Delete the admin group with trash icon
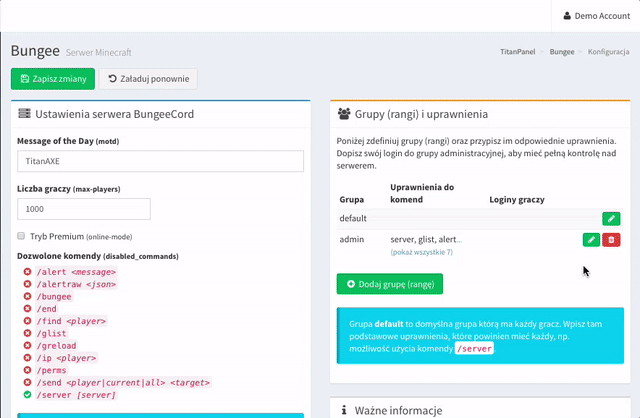Image resolution: width=640 pixels, height=418 pixels. [611, 240]
